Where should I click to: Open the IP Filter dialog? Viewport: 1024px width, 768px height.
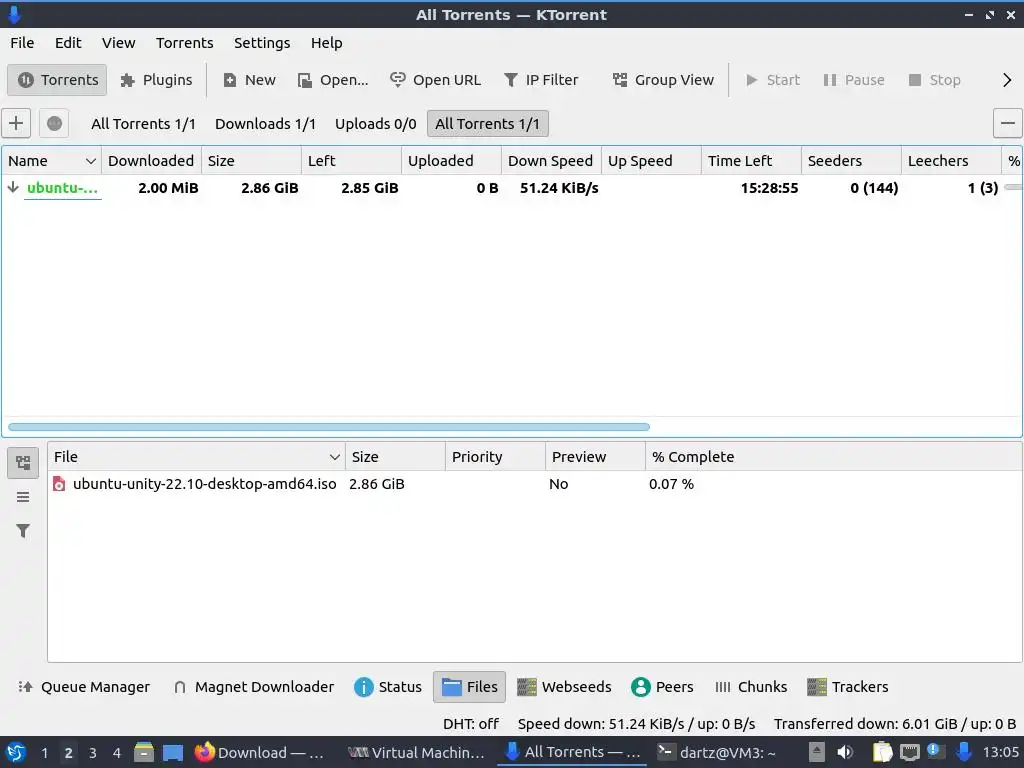pyautogui.click(x=541, y=80)
